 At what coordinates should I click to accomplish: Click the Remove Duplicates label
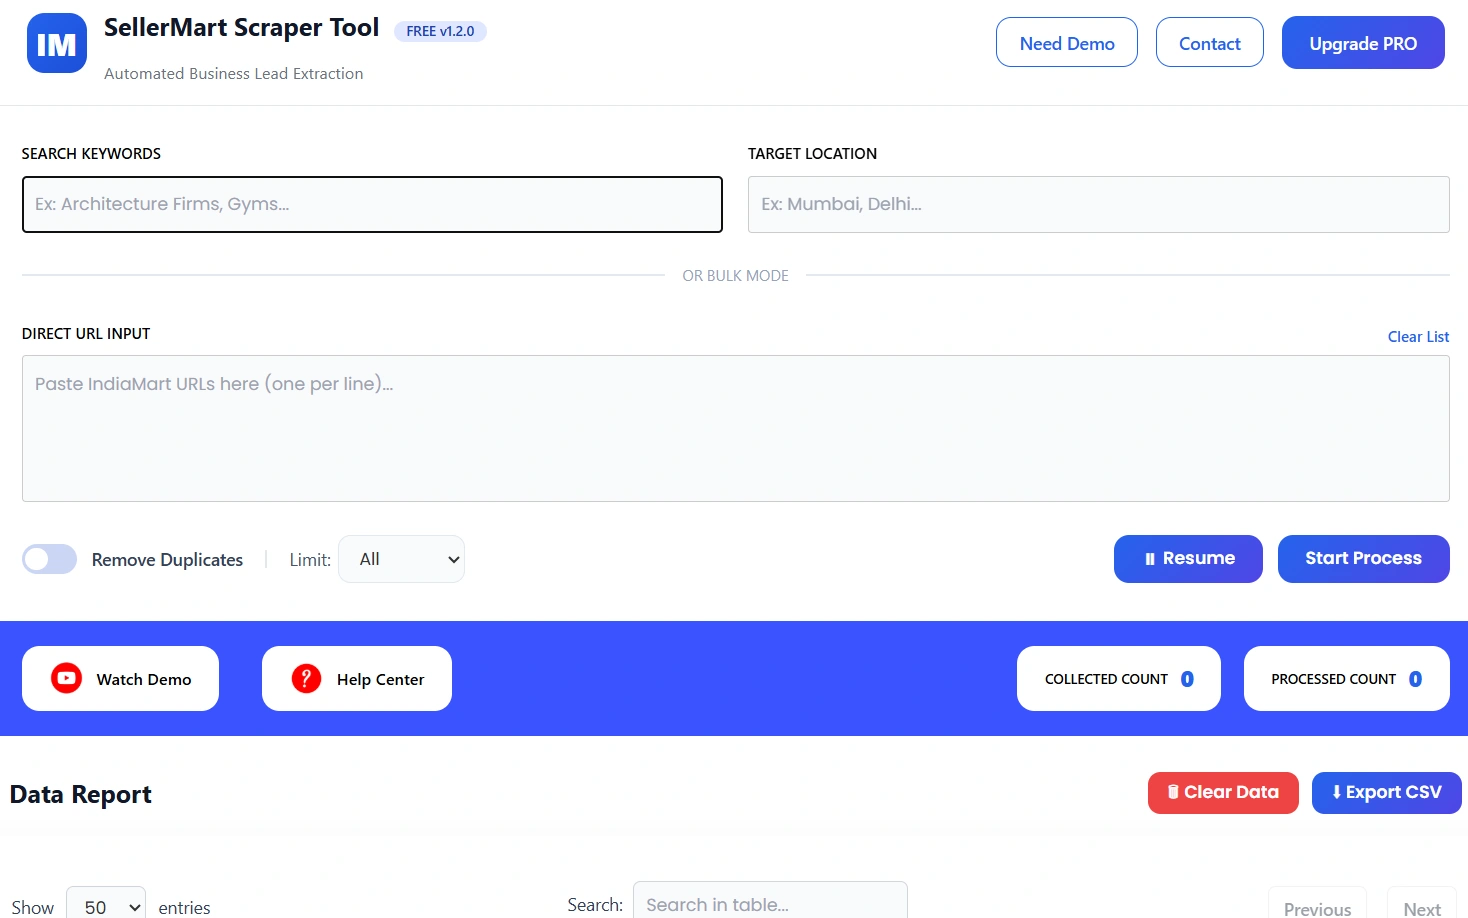tap(167, 560)
